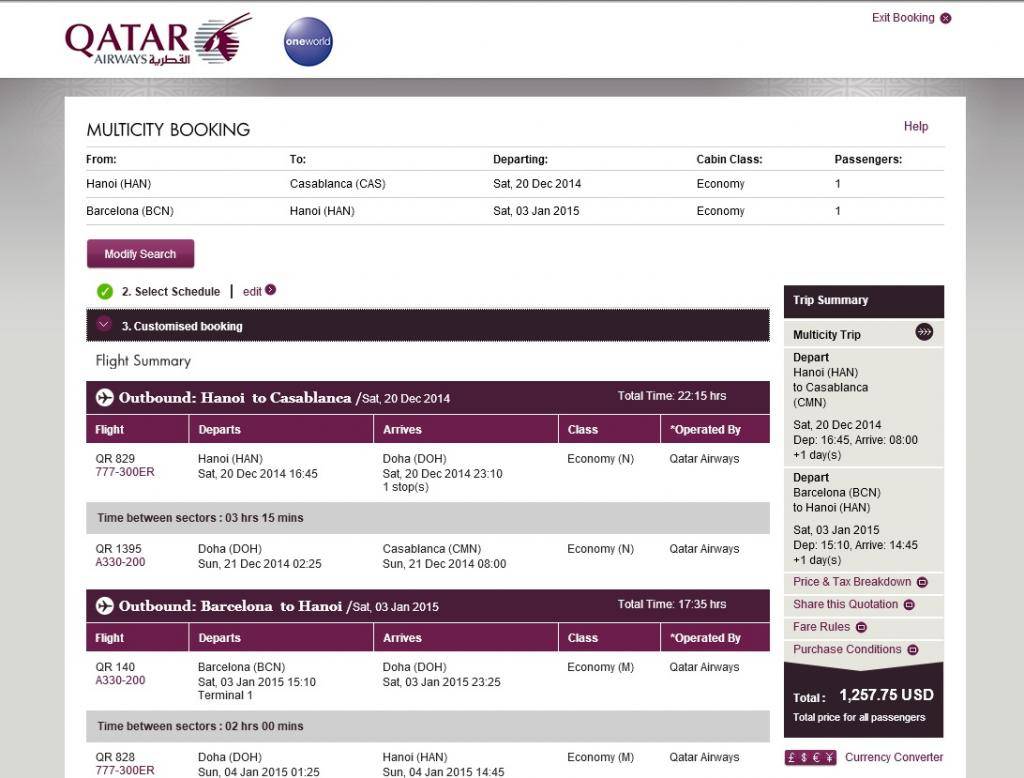Click the Sat, 03 Jan 2015 departing date cell
The height and width of the screenshot is (778, 1024).
point(536,211)
